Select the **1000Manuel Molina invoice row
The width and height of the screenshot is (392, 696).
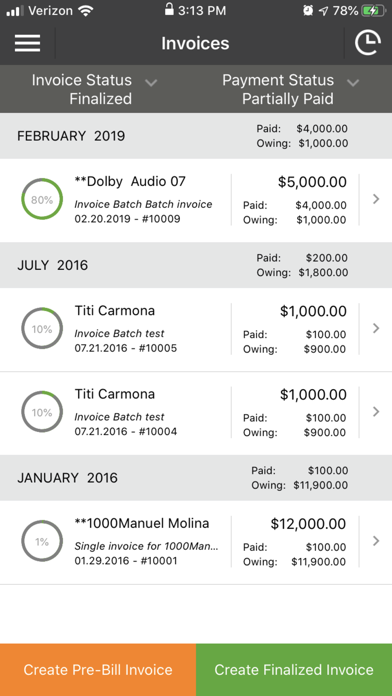196,542
